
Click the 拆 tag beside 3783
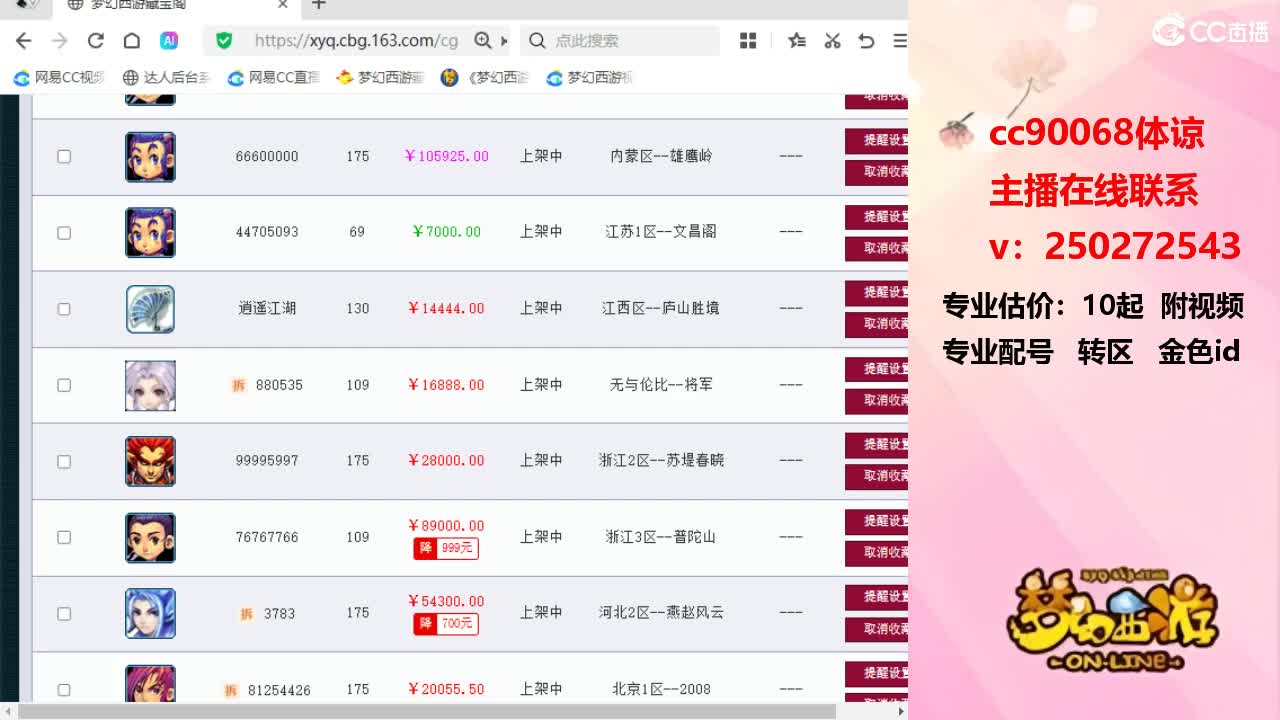[x=246, y=613]
